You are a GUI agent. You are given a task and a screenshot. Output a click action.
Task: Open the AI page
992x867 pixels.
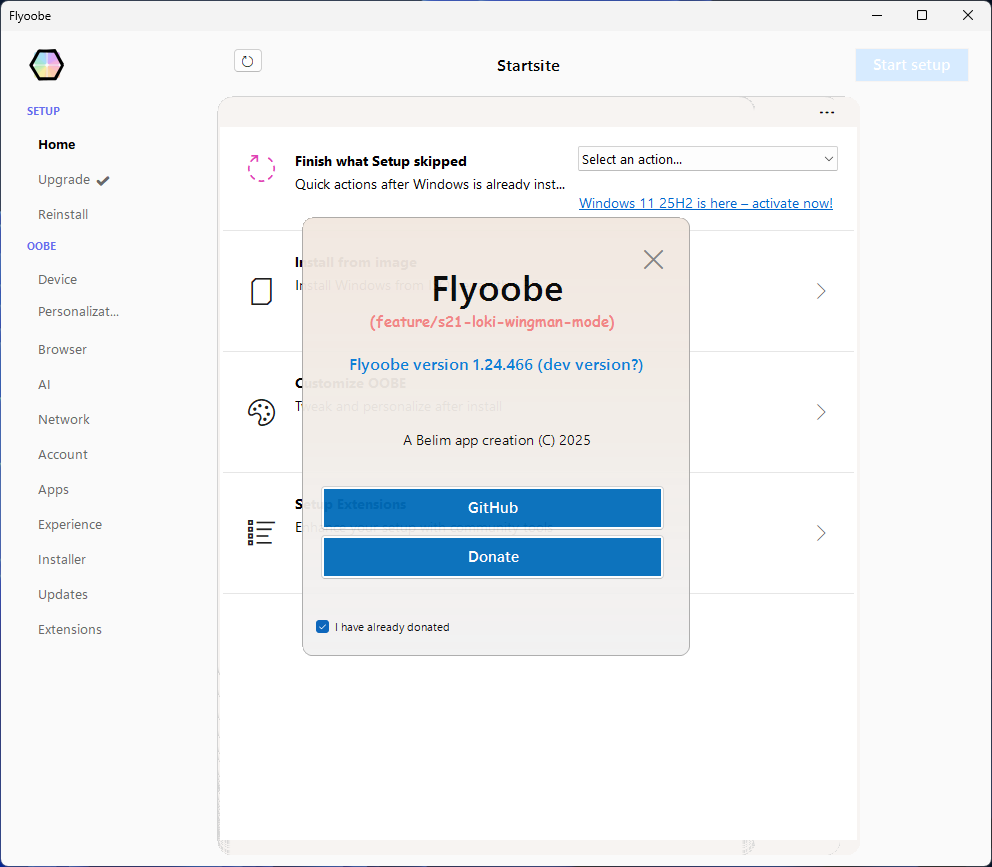click(x=44, y=385)
